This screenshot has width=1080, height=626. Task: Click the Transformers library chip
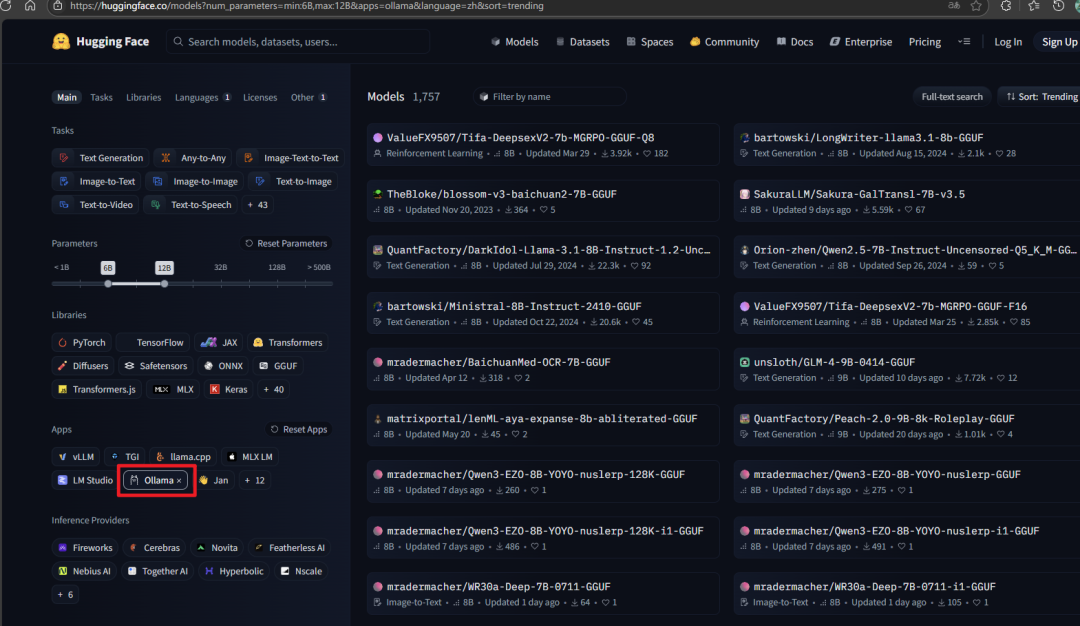coord(287,342)
